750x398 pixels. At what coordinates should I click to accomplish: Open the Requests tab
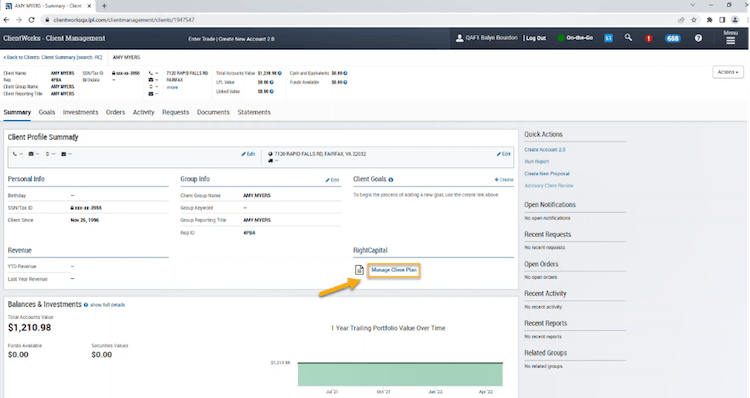(x=176, y=112)
